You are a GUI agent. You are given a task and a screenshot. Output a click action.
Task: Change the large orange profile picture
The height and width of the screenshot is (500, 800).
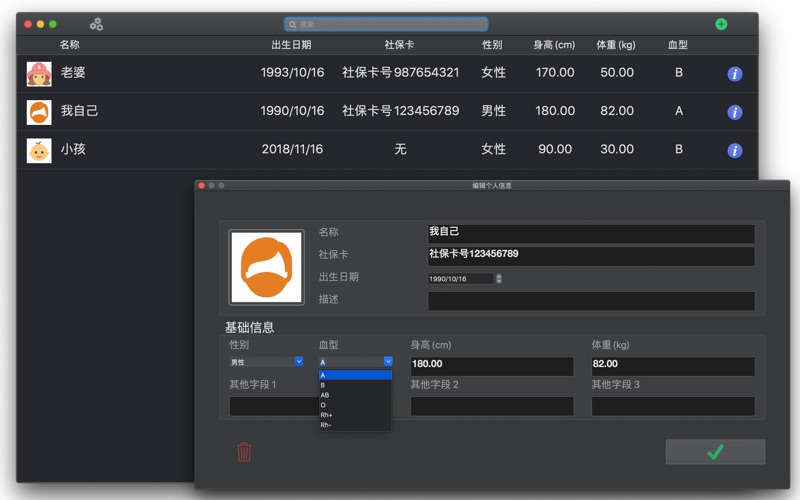click(266, 267)
